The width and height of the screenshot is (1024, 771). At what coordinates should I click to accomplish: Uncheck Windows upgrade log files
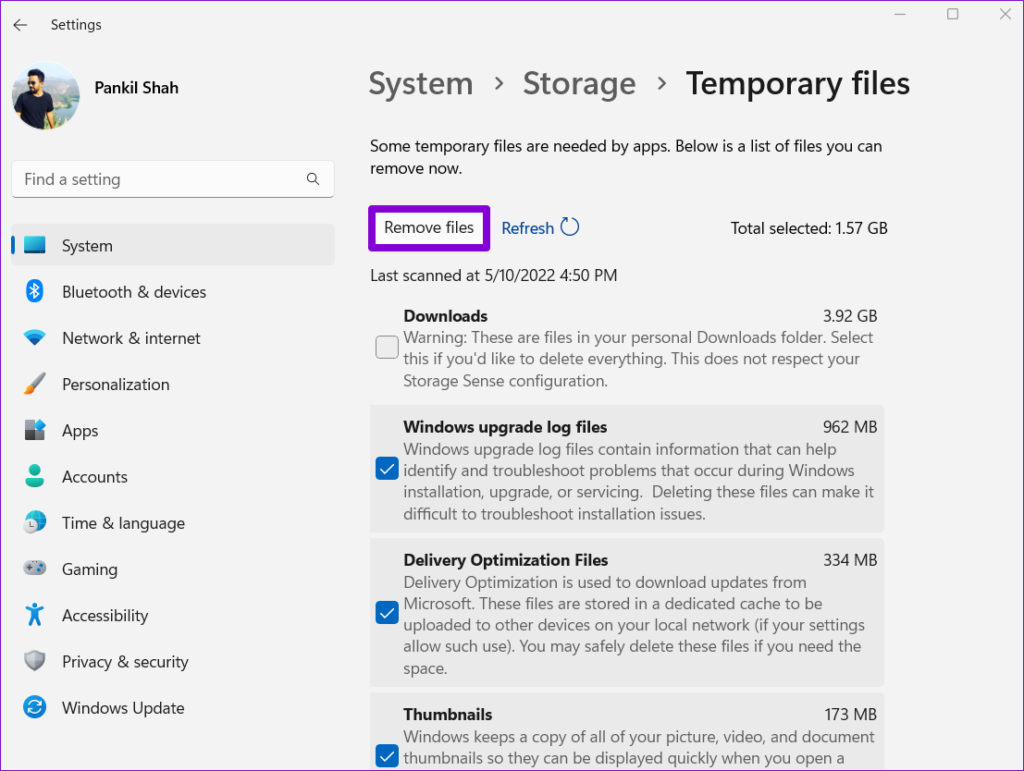point(387,468)
